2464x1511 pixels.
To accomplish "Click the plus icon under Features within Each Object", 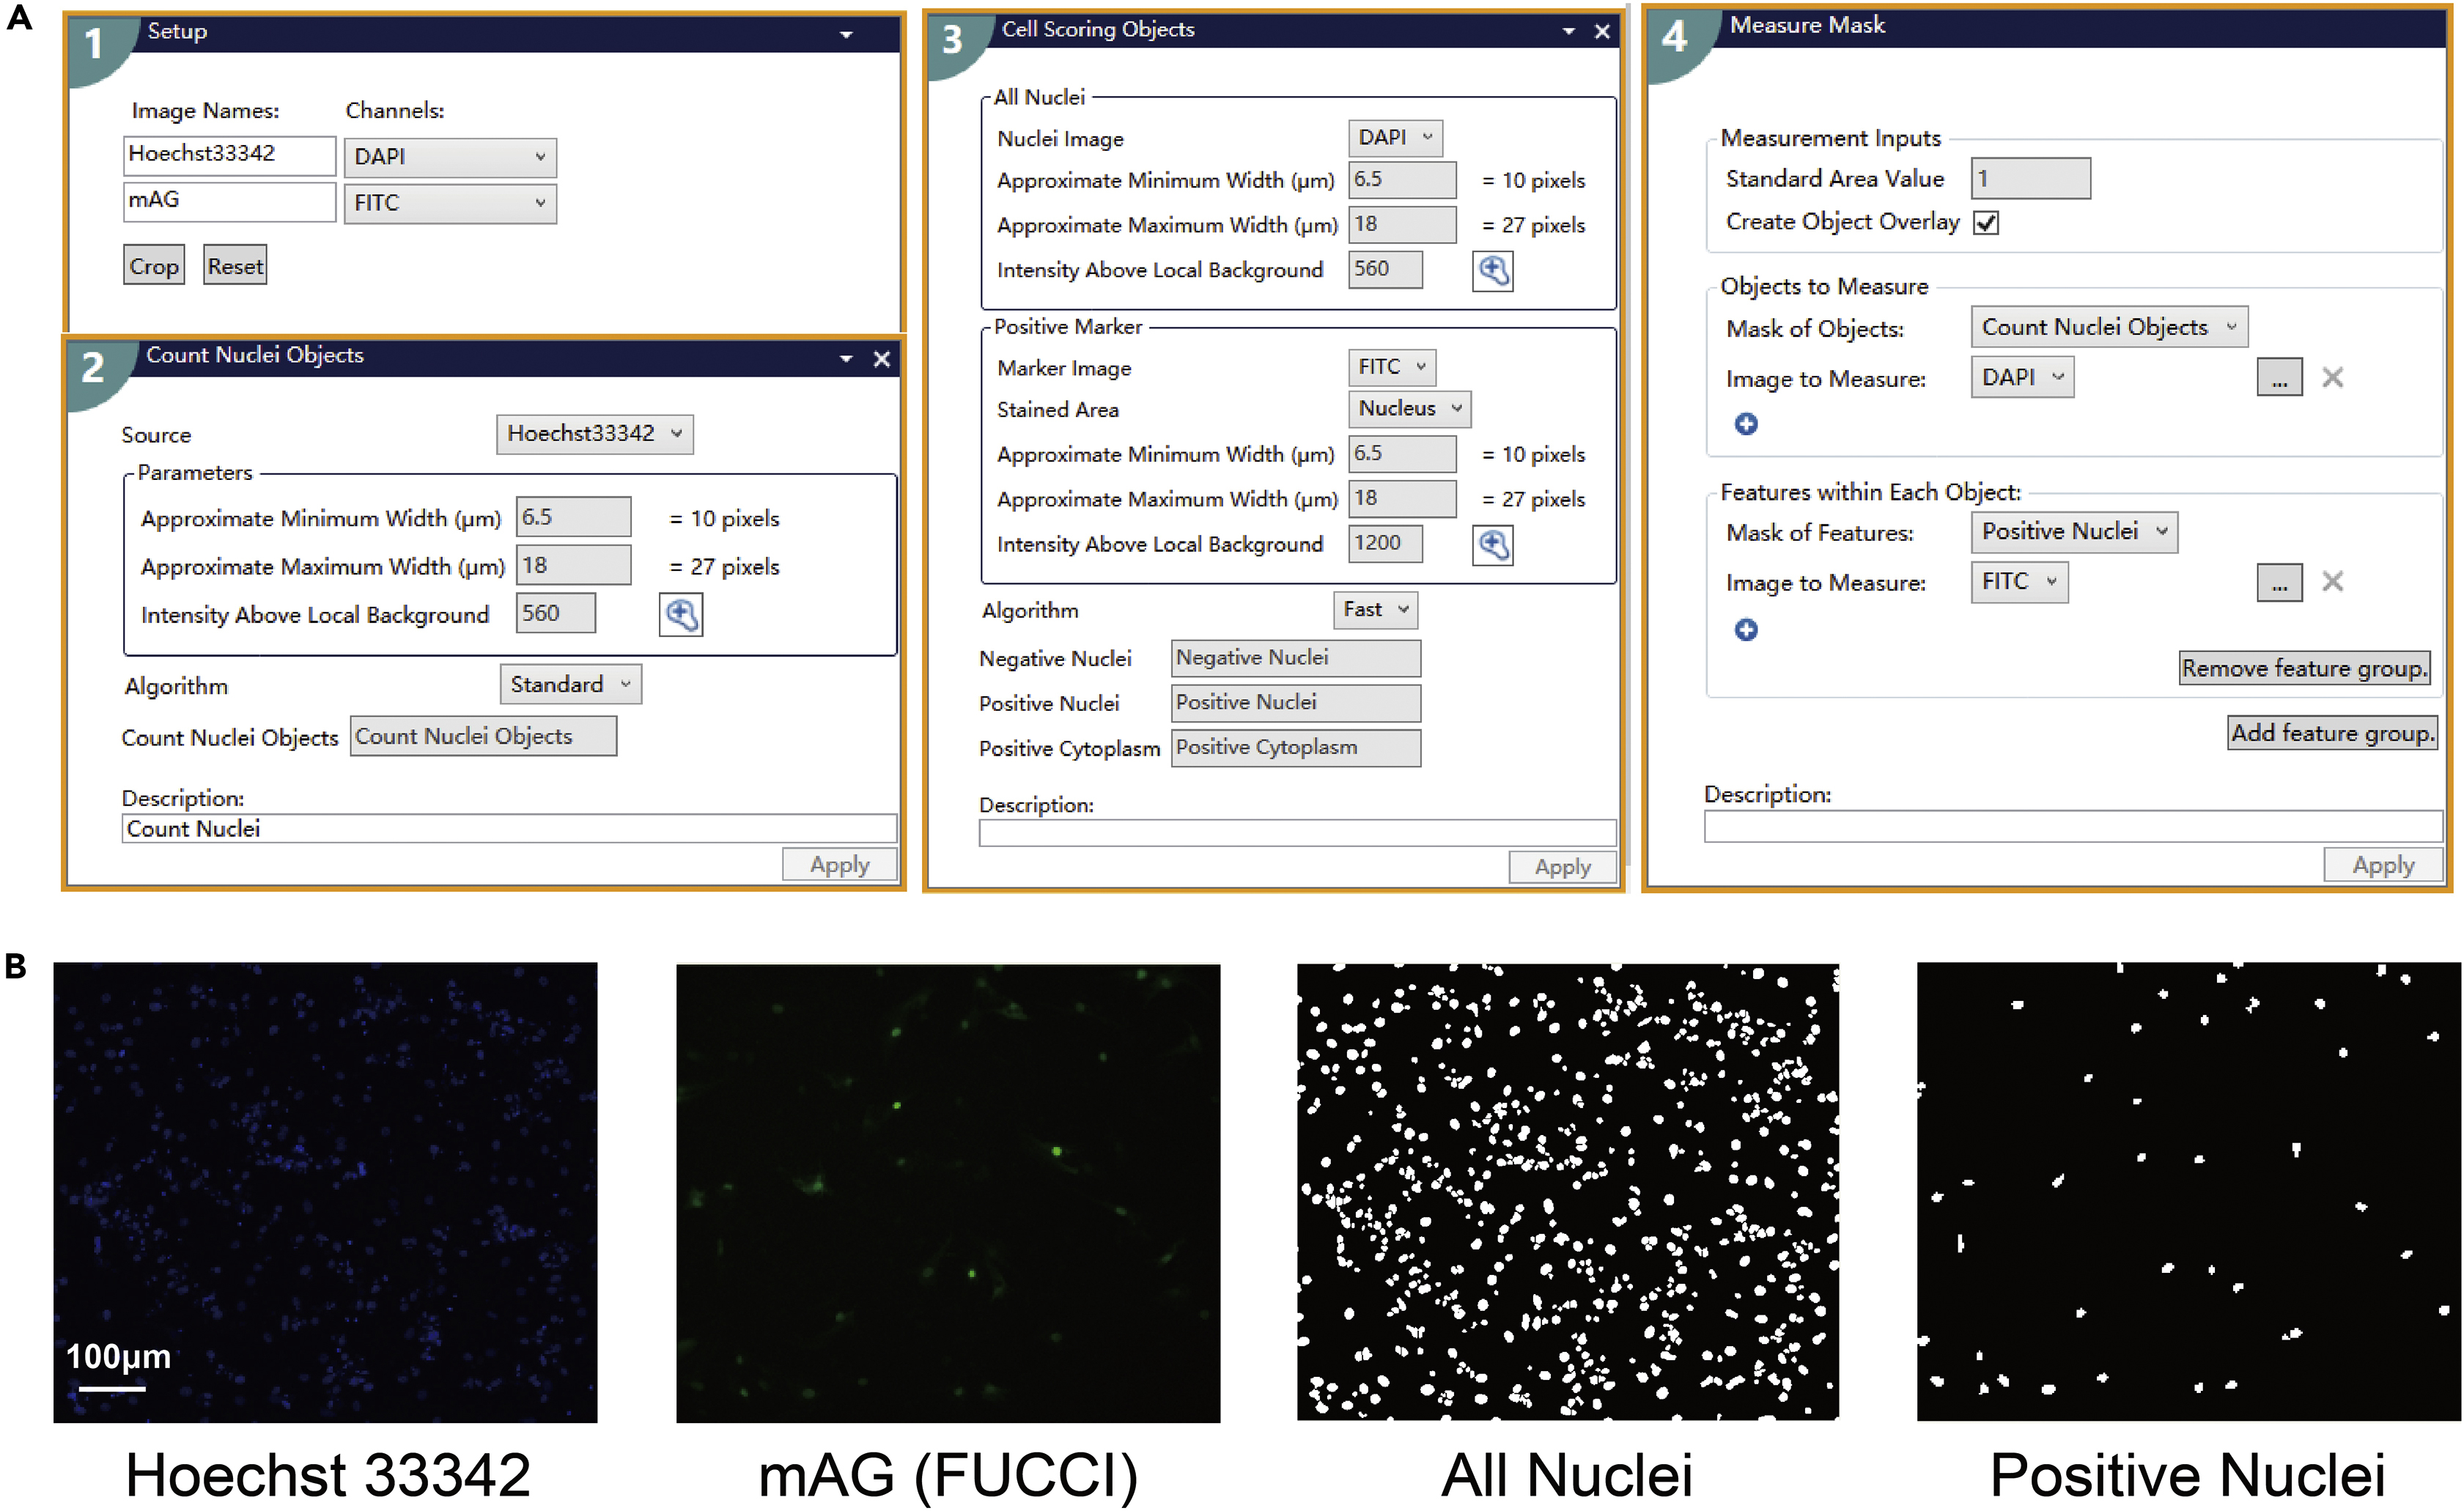I will [x=1748, y=631].
